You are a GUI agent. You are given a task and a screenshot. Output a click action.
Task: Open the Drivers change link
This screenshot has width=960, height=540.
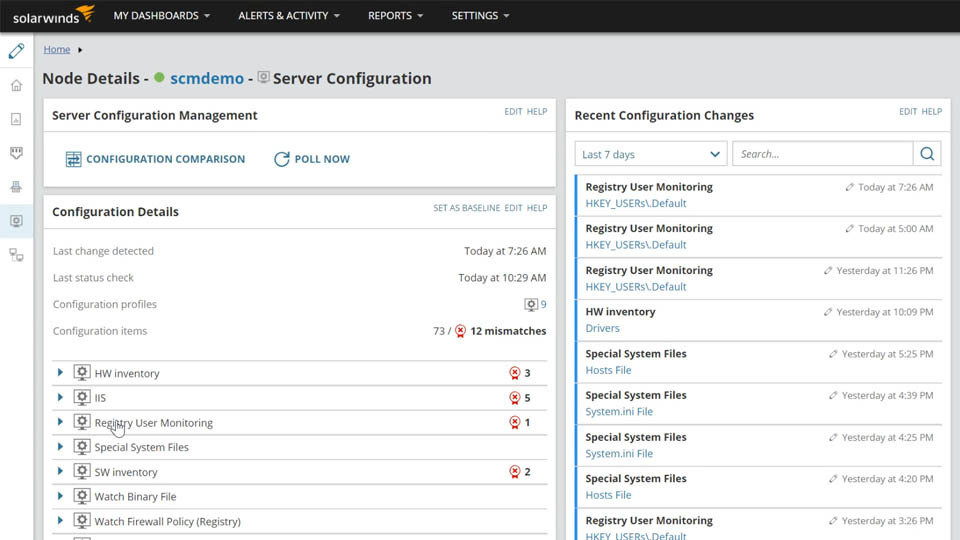coord(602,328)
